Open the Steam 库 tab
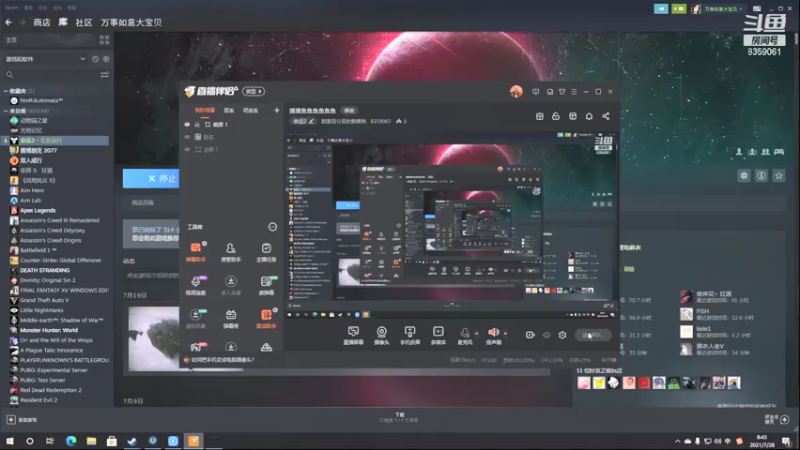This screenshot has width=800, height=450. coord(63,22)
